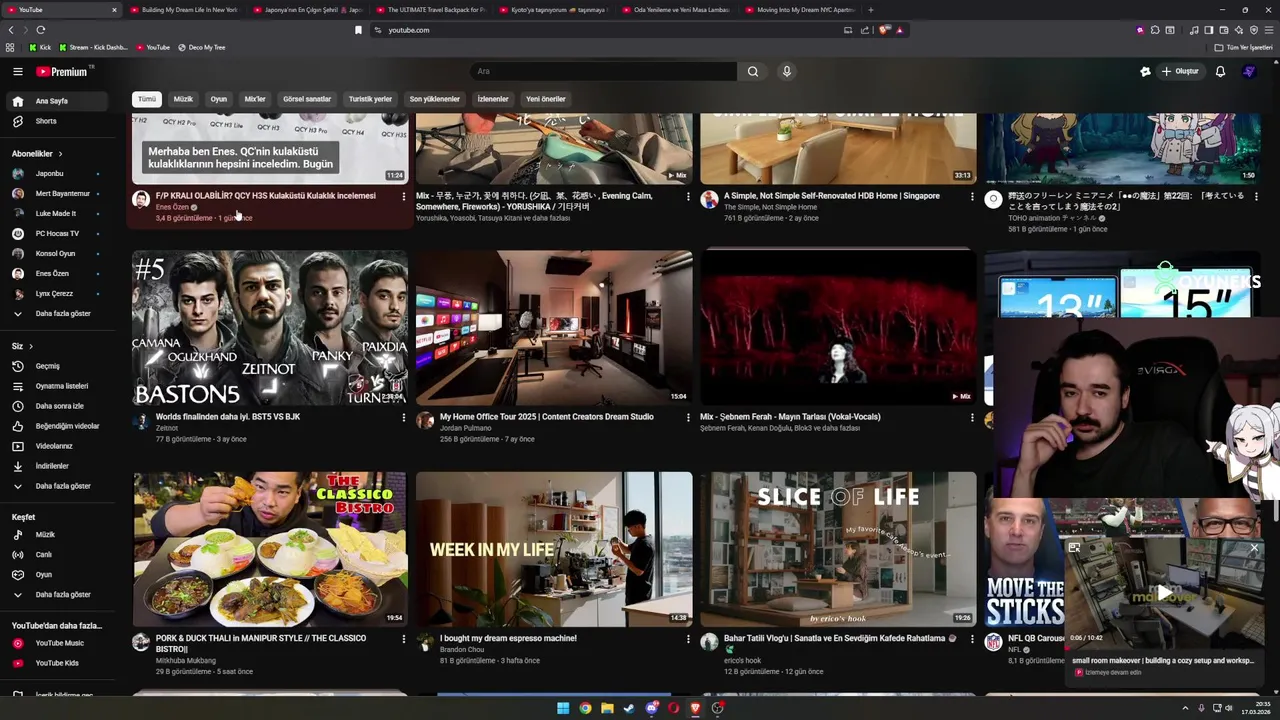1280x720 pixels.
Task: Focus the Ara search field
Action: 603,71
